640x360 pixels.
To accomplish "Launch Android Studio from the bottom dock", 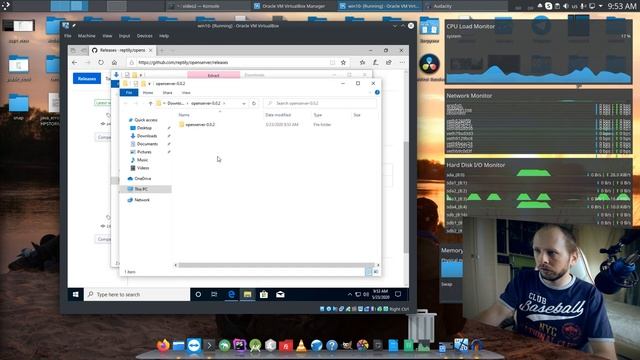I will [255, 346].
